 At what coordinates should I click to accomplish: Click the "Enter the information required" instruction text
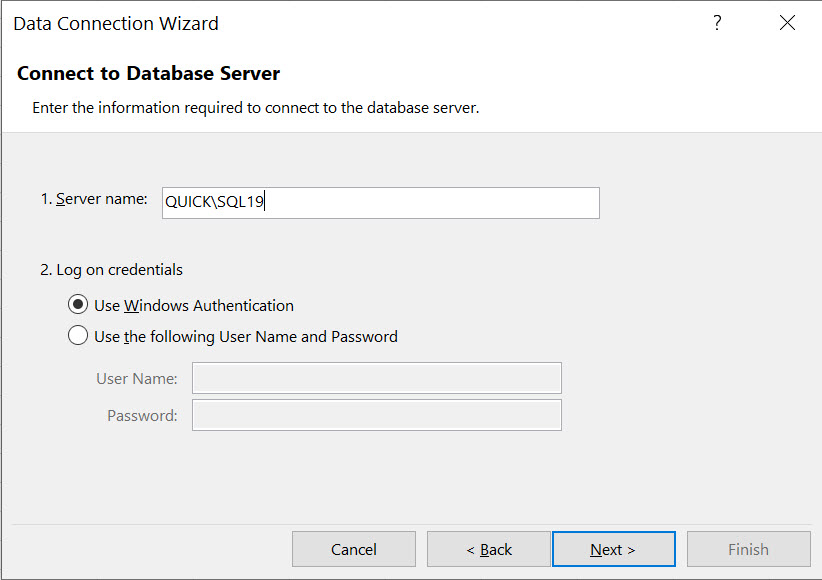(x=255, y=107)
